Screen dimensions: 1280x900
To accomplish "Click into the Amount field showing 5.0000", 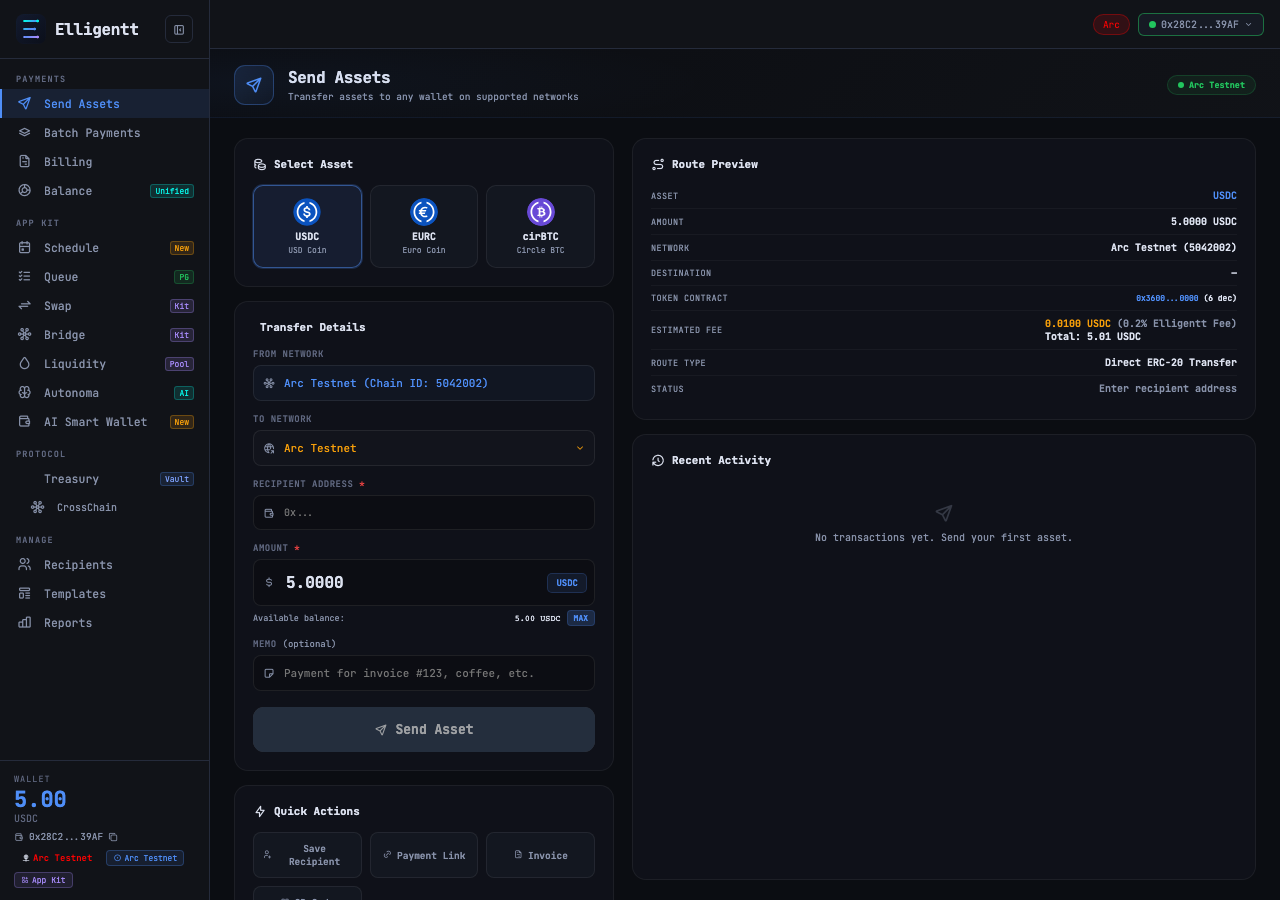I will (x=424, y=582).
